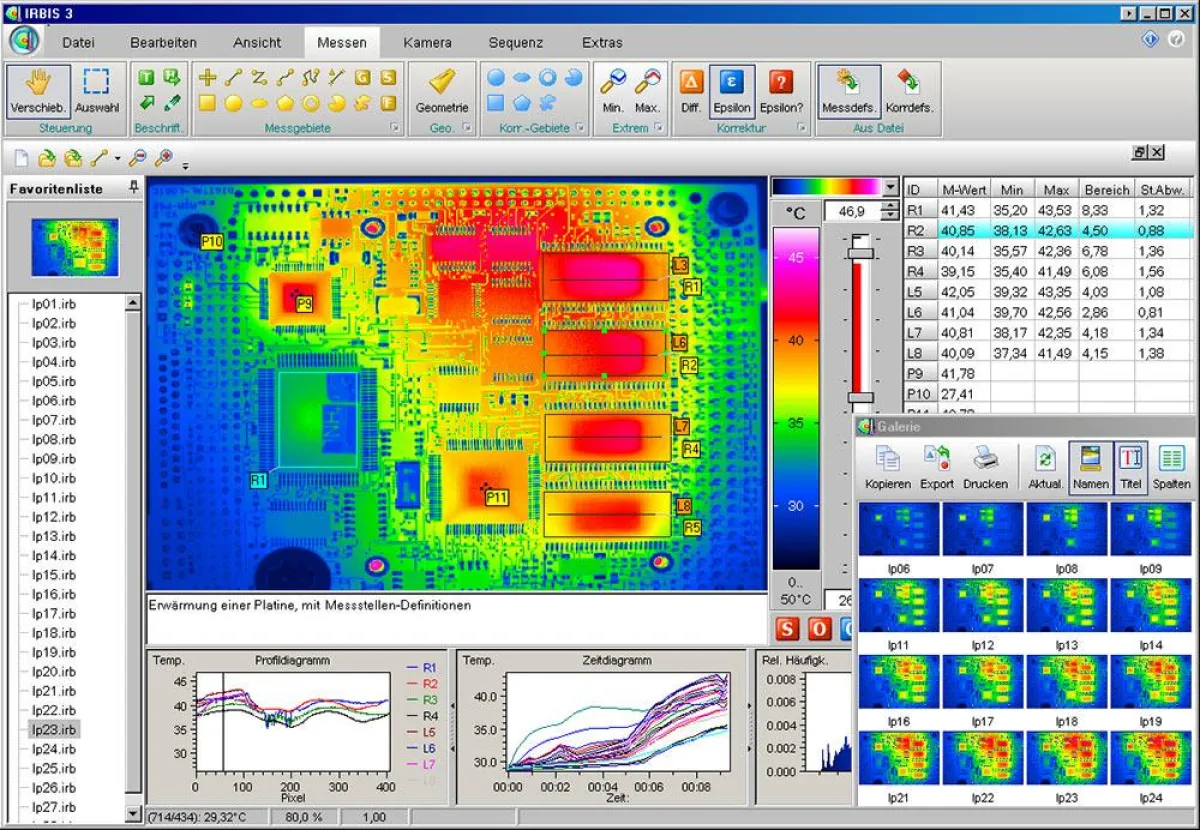Click the Drucken icon in Galerie

(x=986, y=465)
